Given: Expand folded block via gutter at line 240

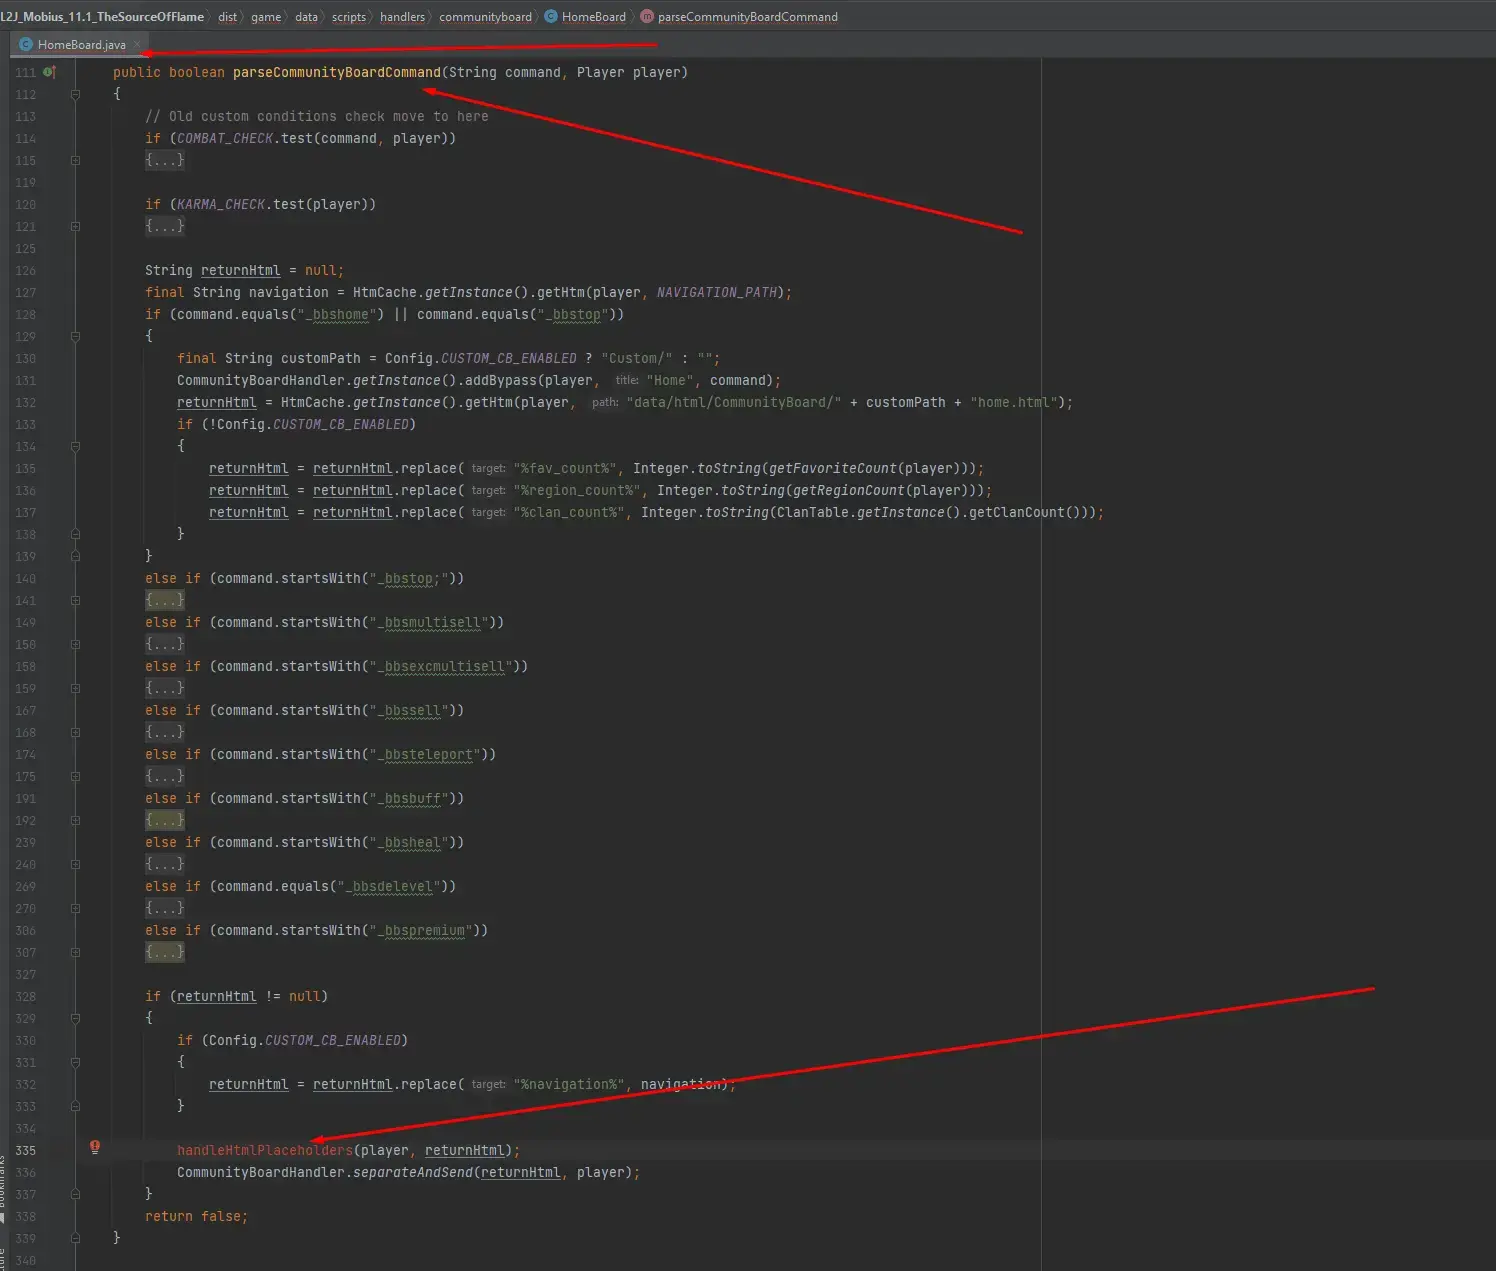Looking at the screenshot, I should (75, 864).
